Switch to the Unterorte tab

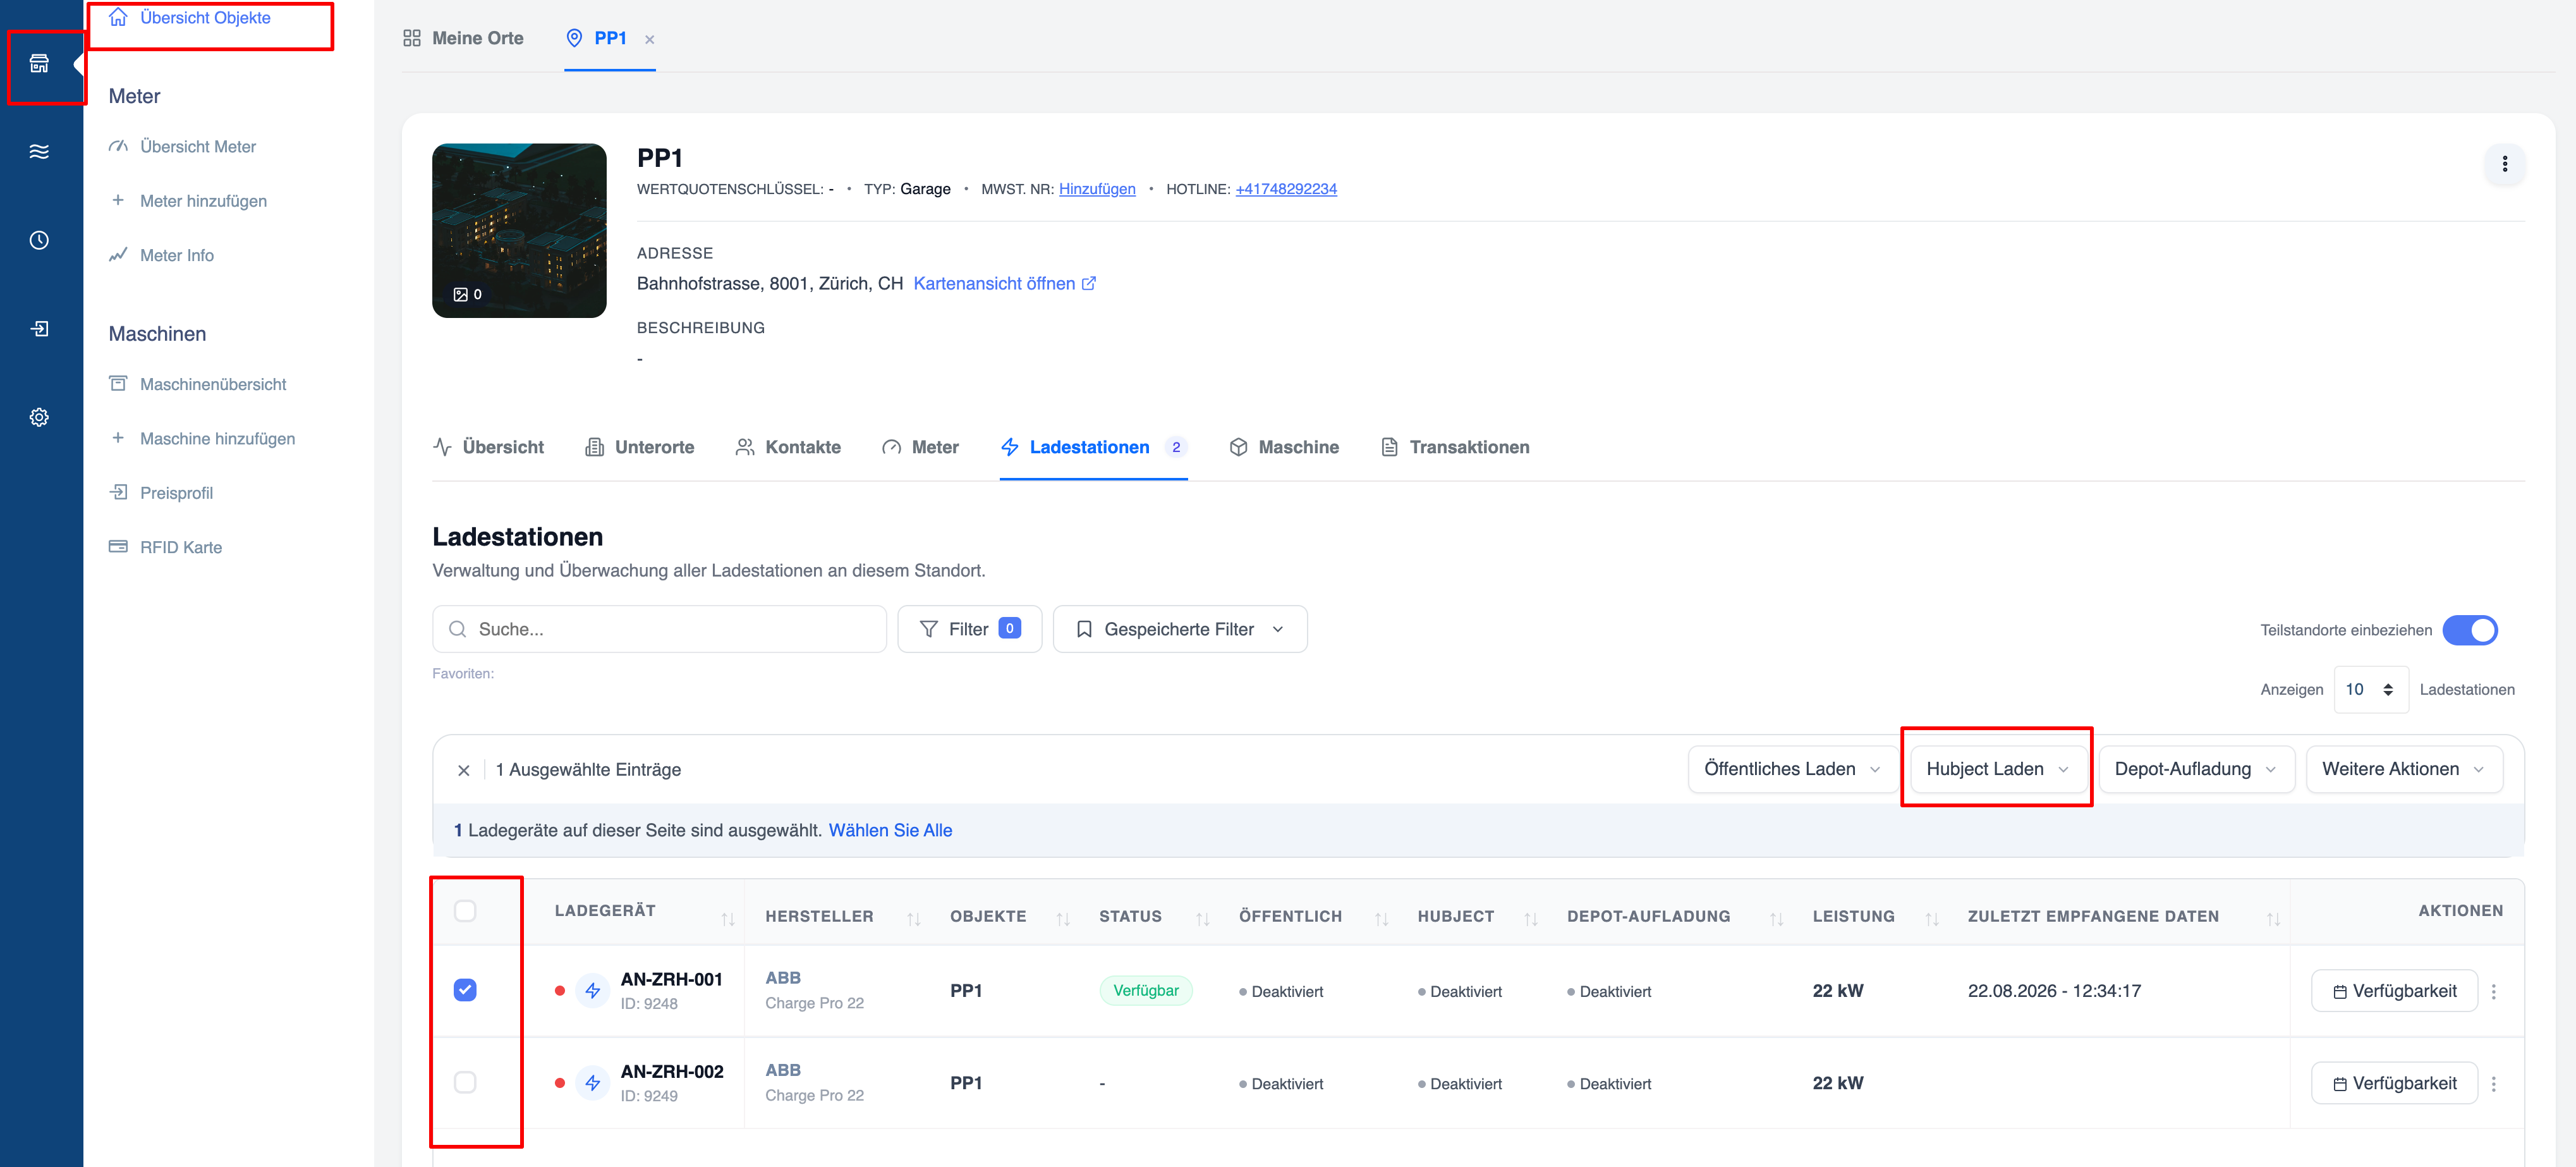click(x=640, y=447)
